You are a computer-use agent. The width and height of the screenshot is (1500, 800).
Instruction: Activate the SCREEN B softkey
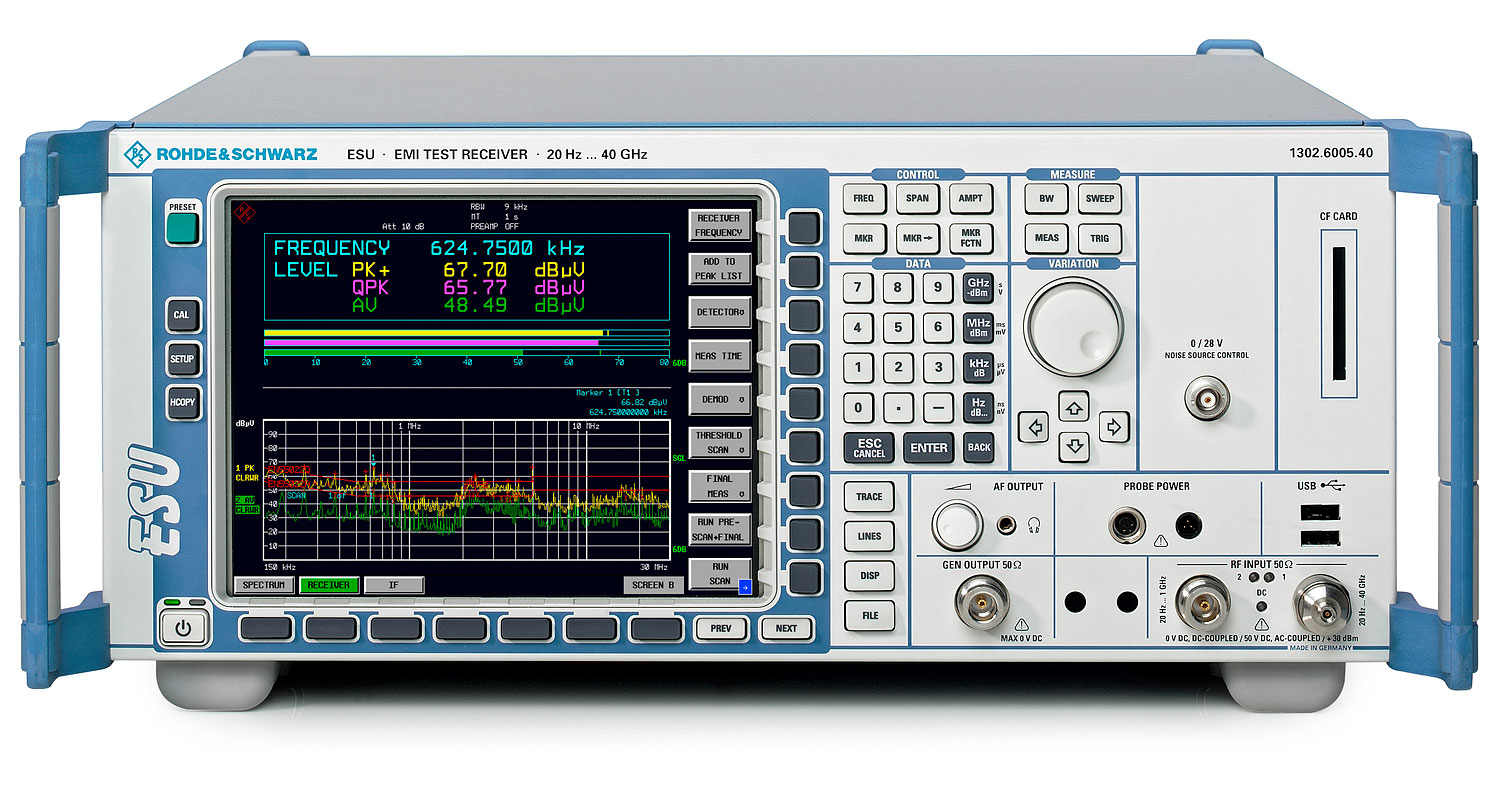[653, 585]
